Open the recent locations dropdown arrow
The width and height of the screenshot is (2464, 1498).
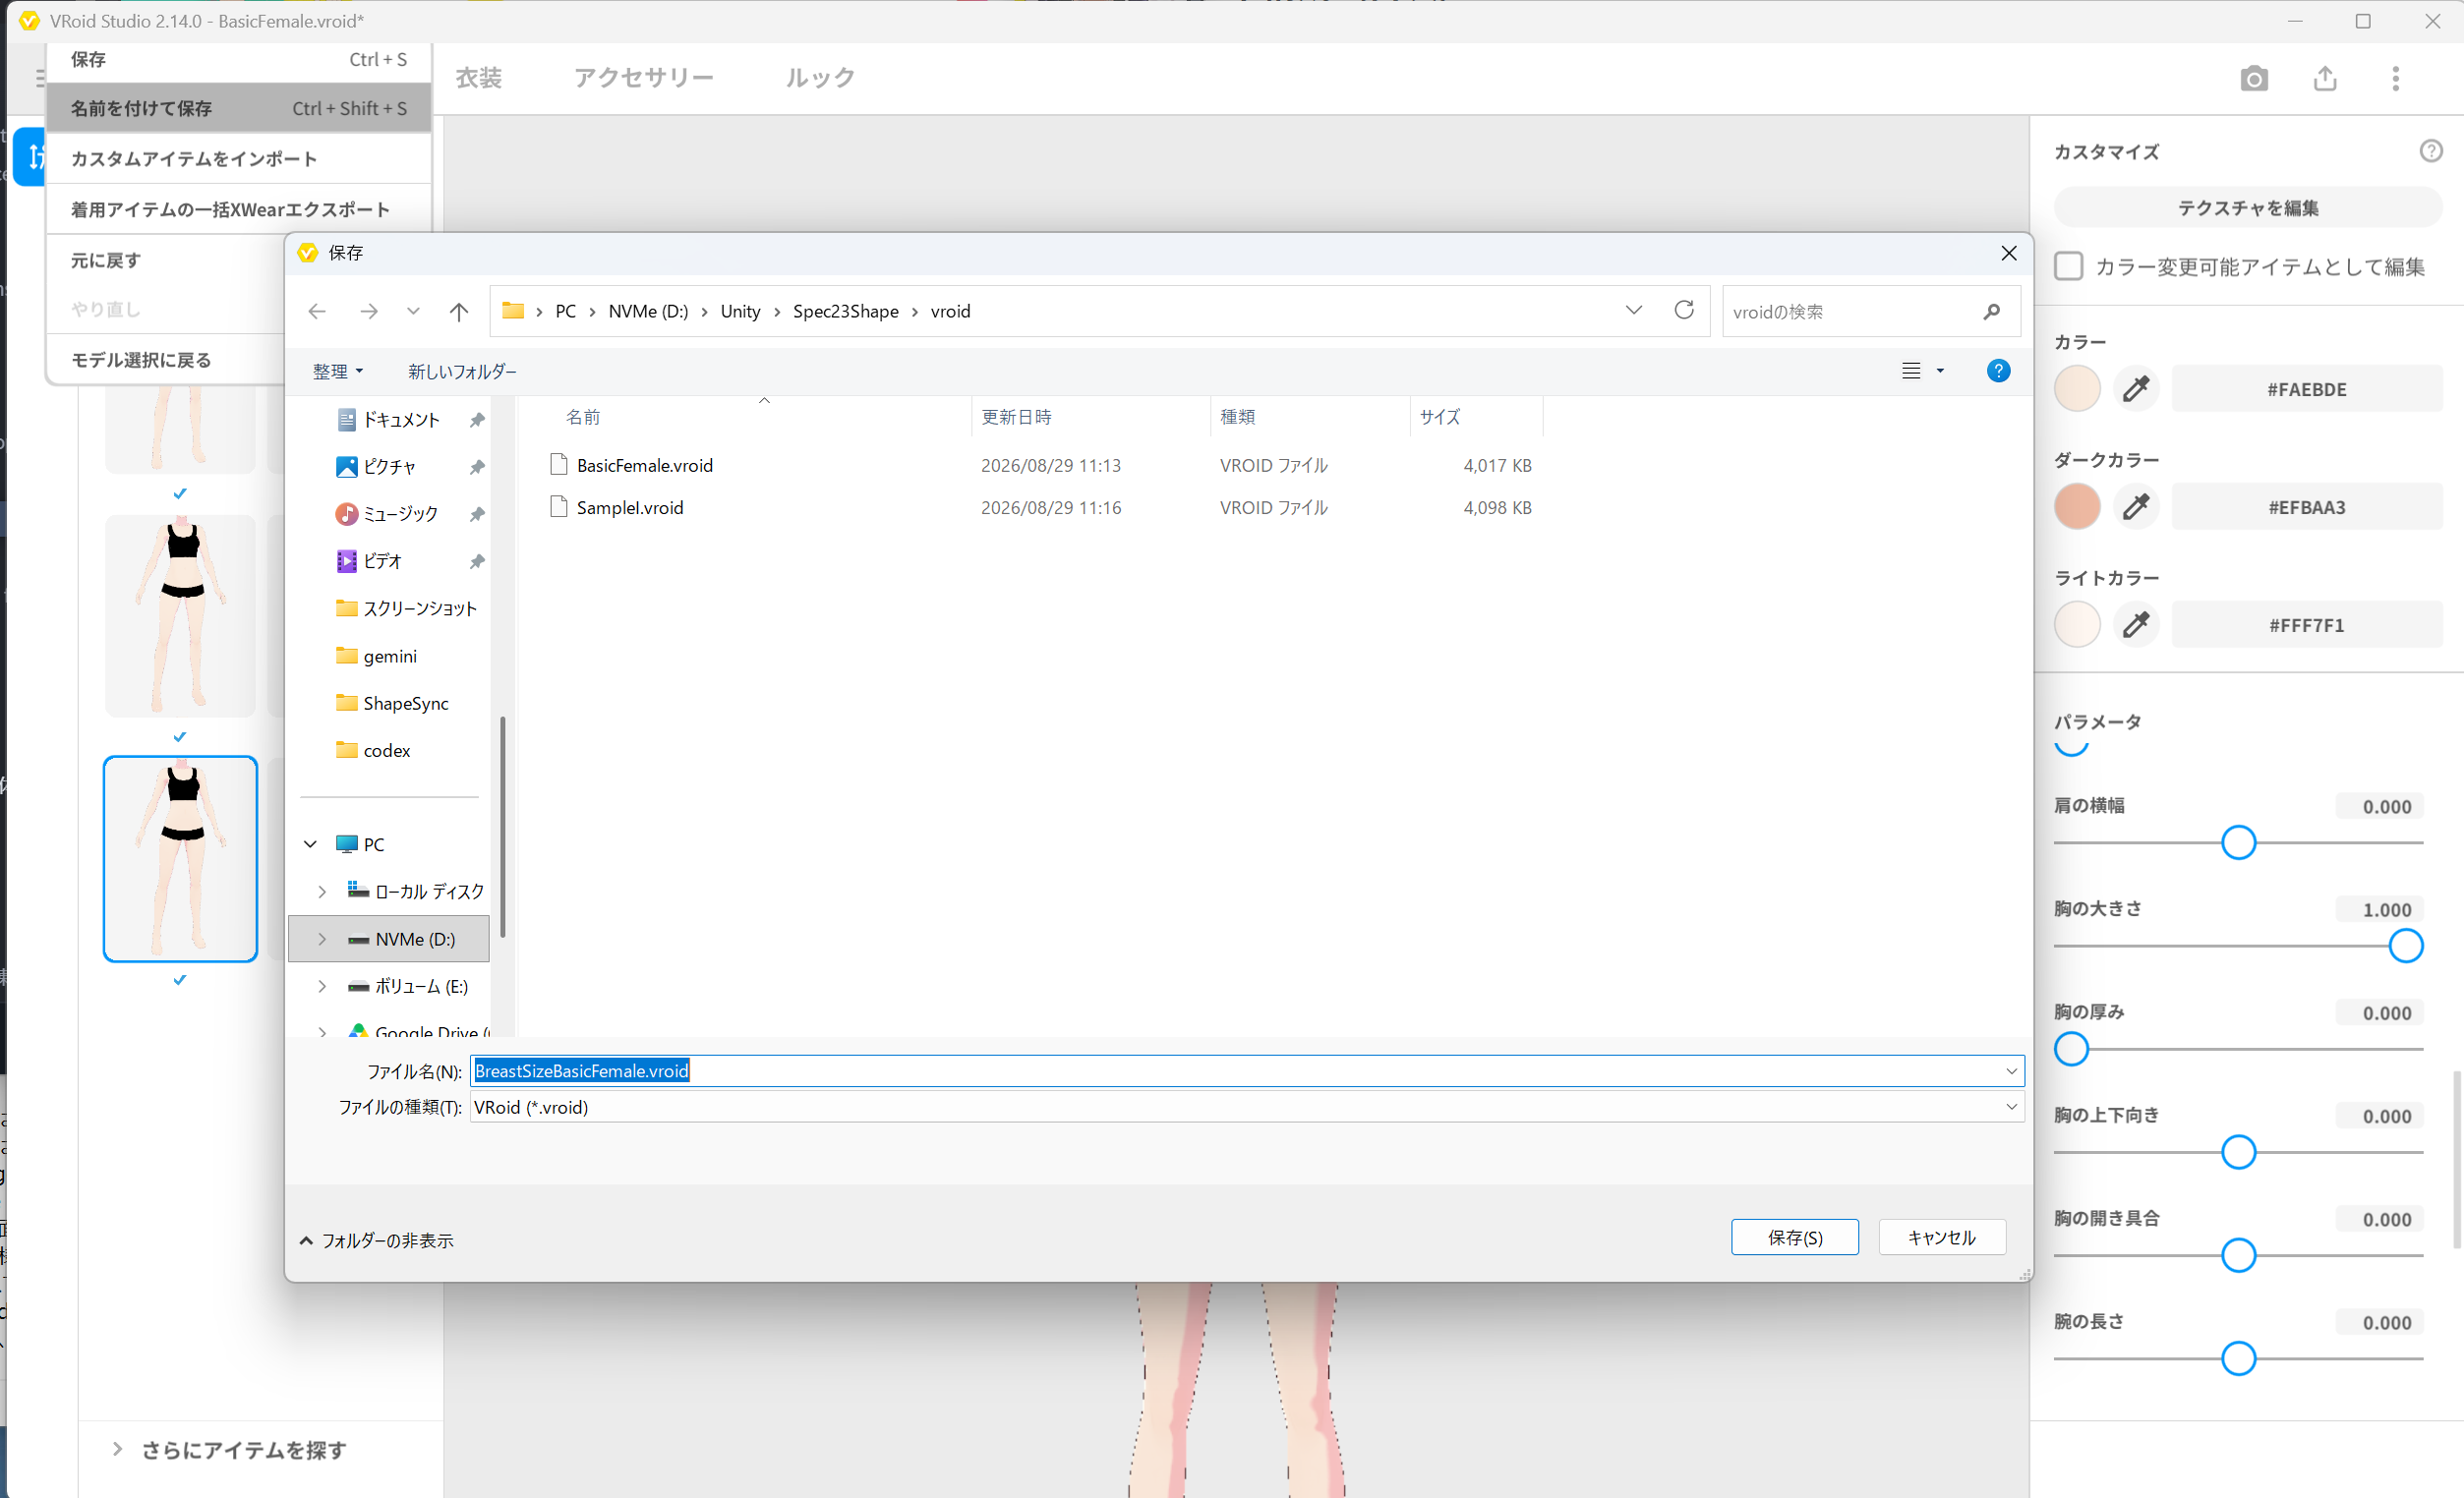point(413,311)
